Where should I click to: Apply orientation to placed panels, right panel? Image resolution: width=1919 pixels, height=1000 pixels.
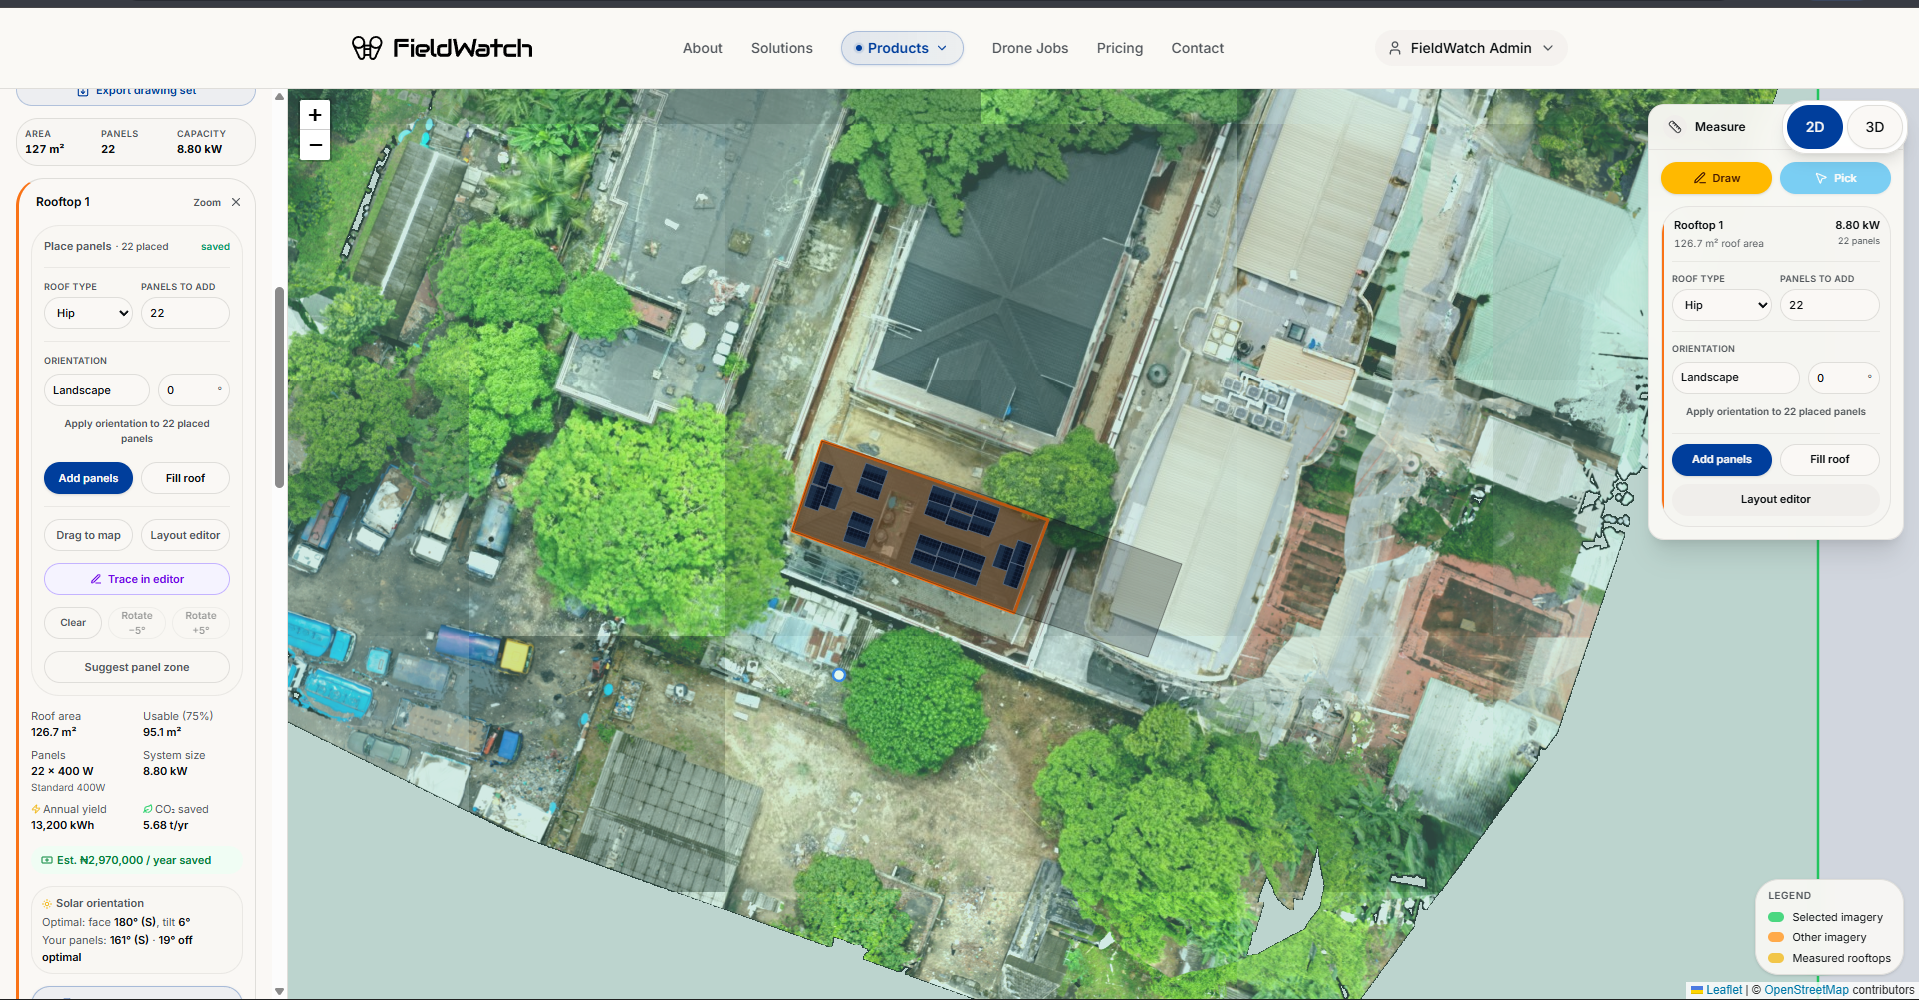(1776, 412)
